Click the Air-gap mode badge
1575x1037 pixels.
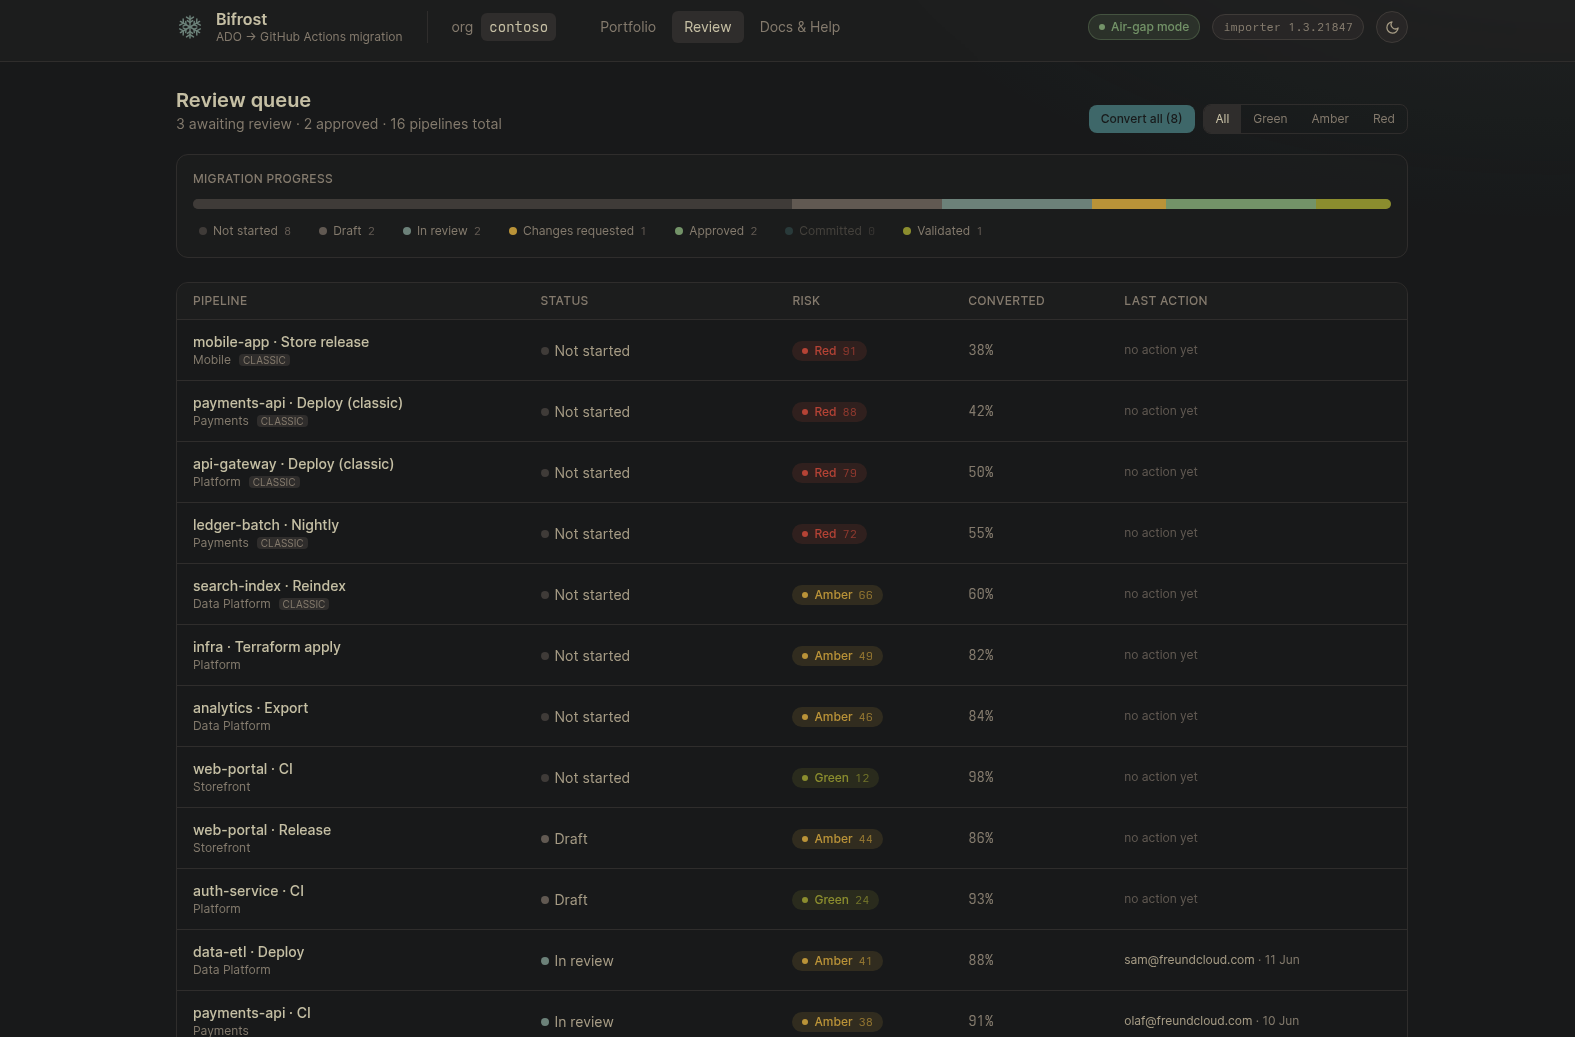pos(1143,27)
